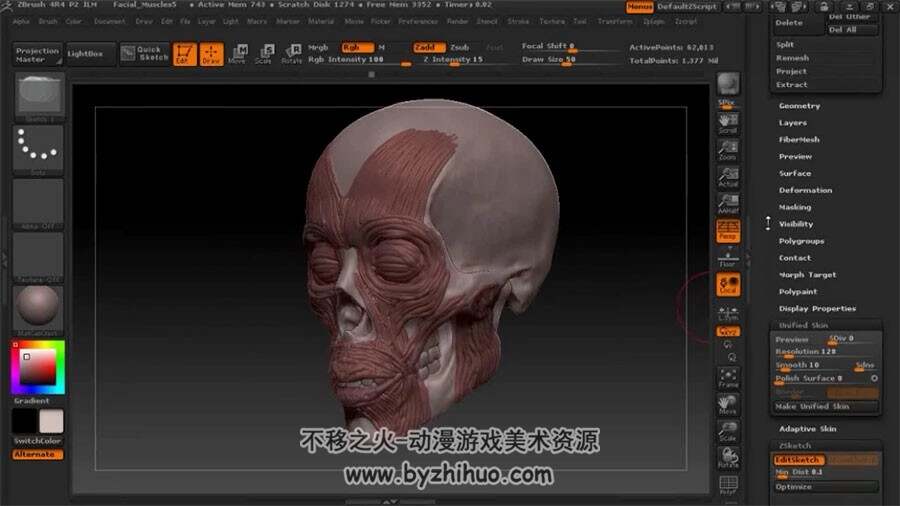Open the current brush thumbnail
This screenshot has height=506, width=900.
click(38, 96)
